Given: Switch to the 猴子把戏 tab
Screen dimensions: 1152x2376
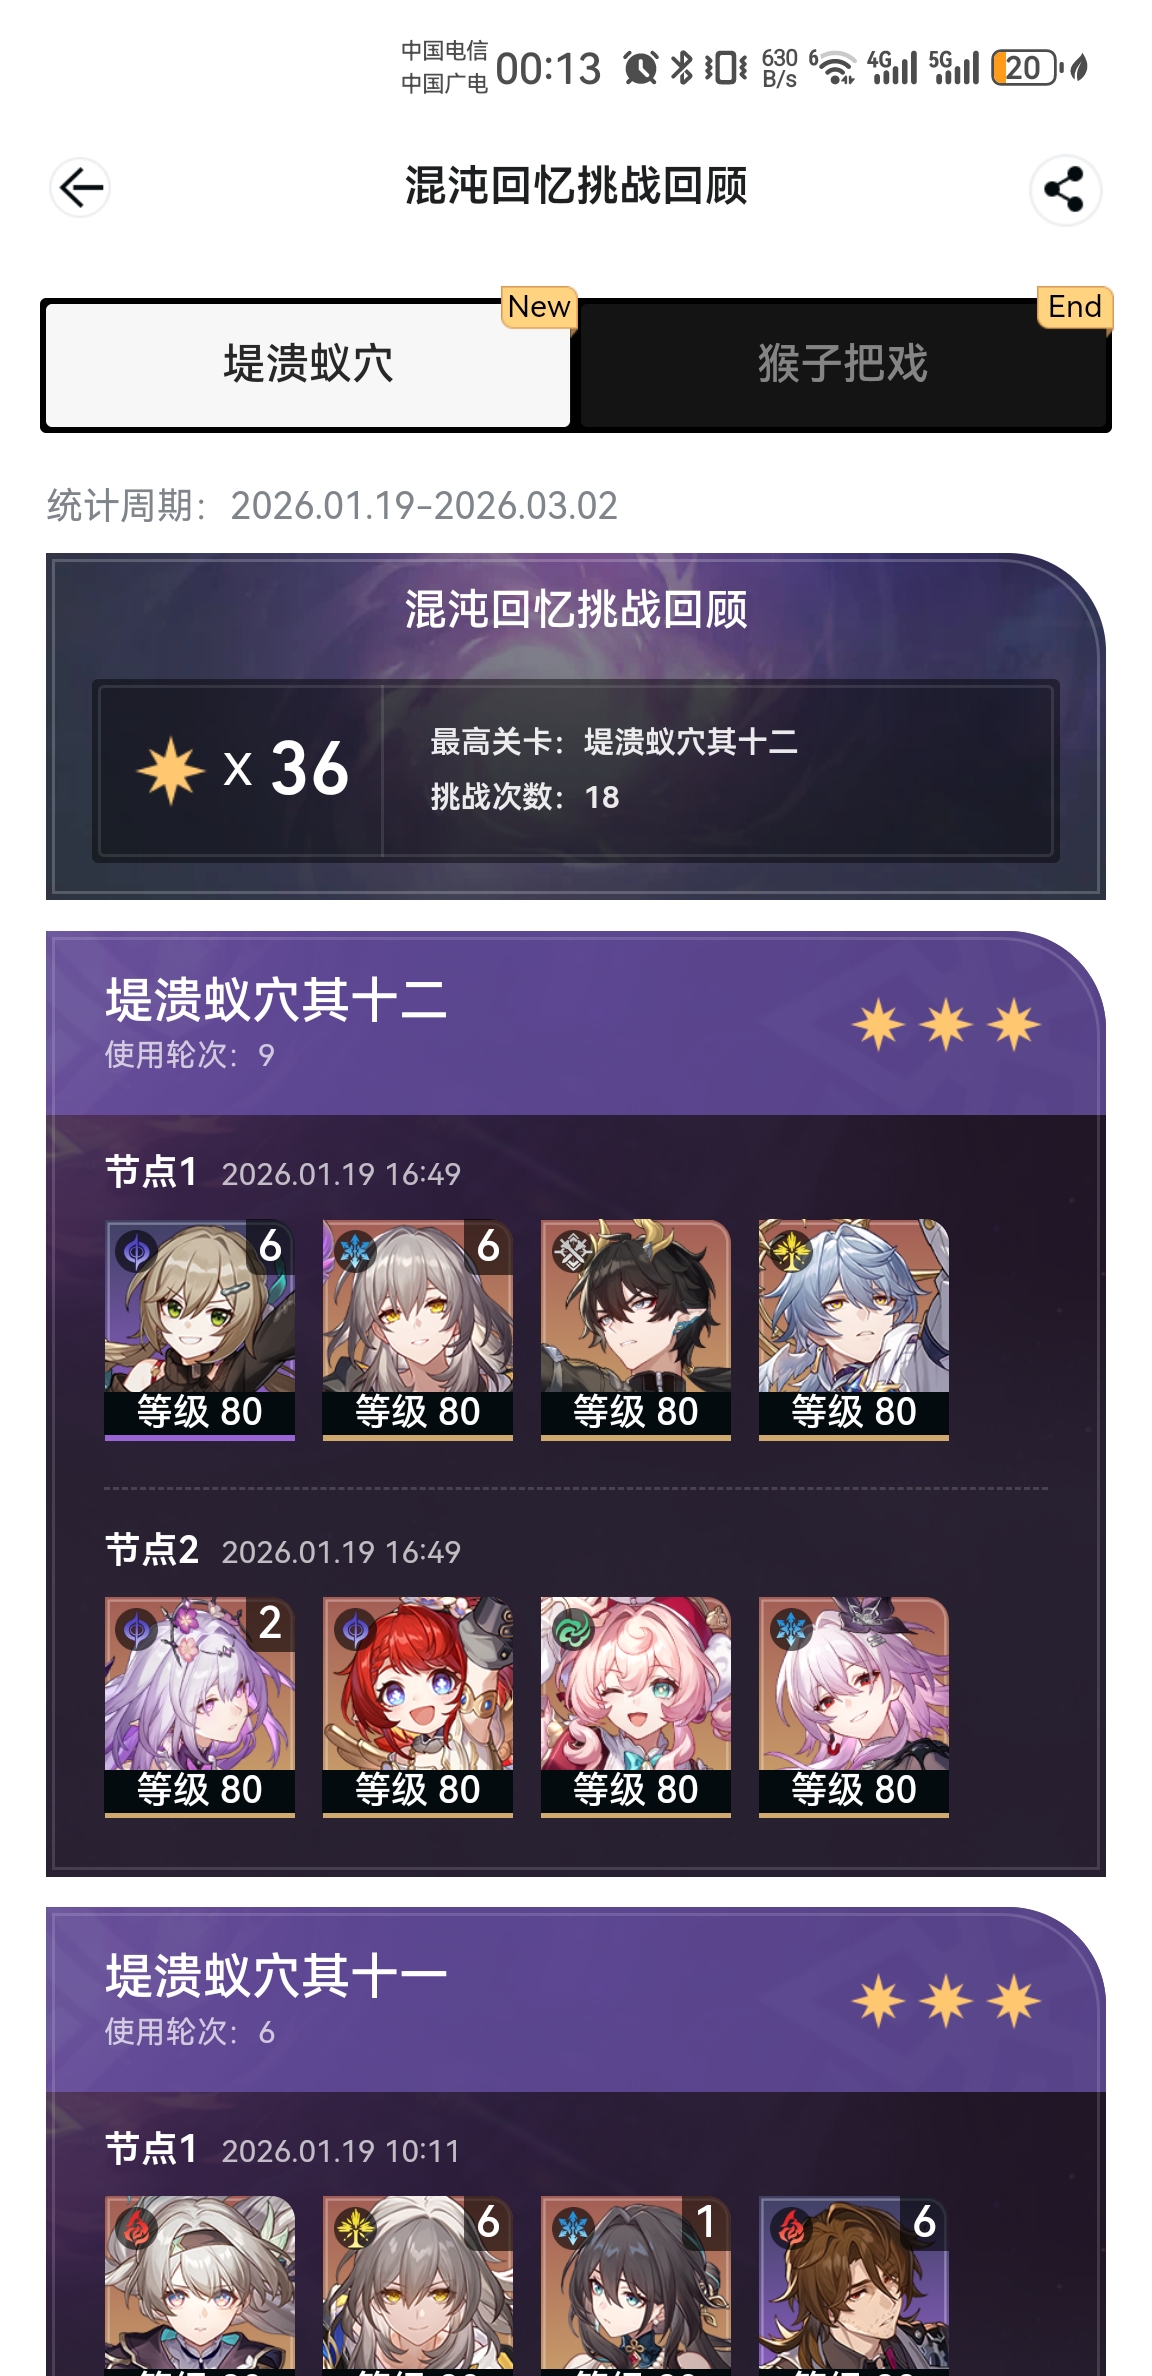Looking at the screenshot, I should point(843,364).
